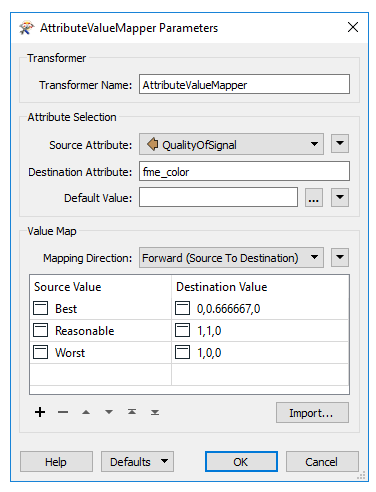Viewport: 376px width, 492px height.
Task: Select the Reasonable source value cell
Action: [x=100, y=330]
